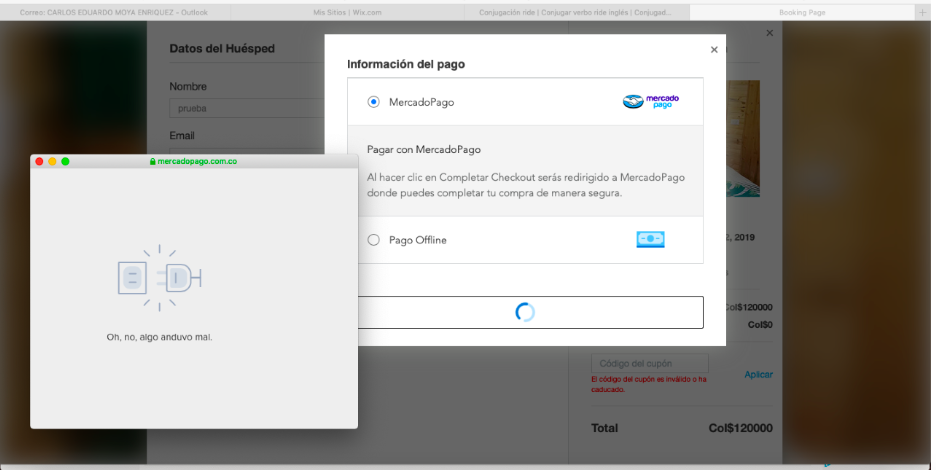This screenshot has height=470, width=936.
Task: Minimize the mercadopago popup yellow button
Action: (53, 161)
